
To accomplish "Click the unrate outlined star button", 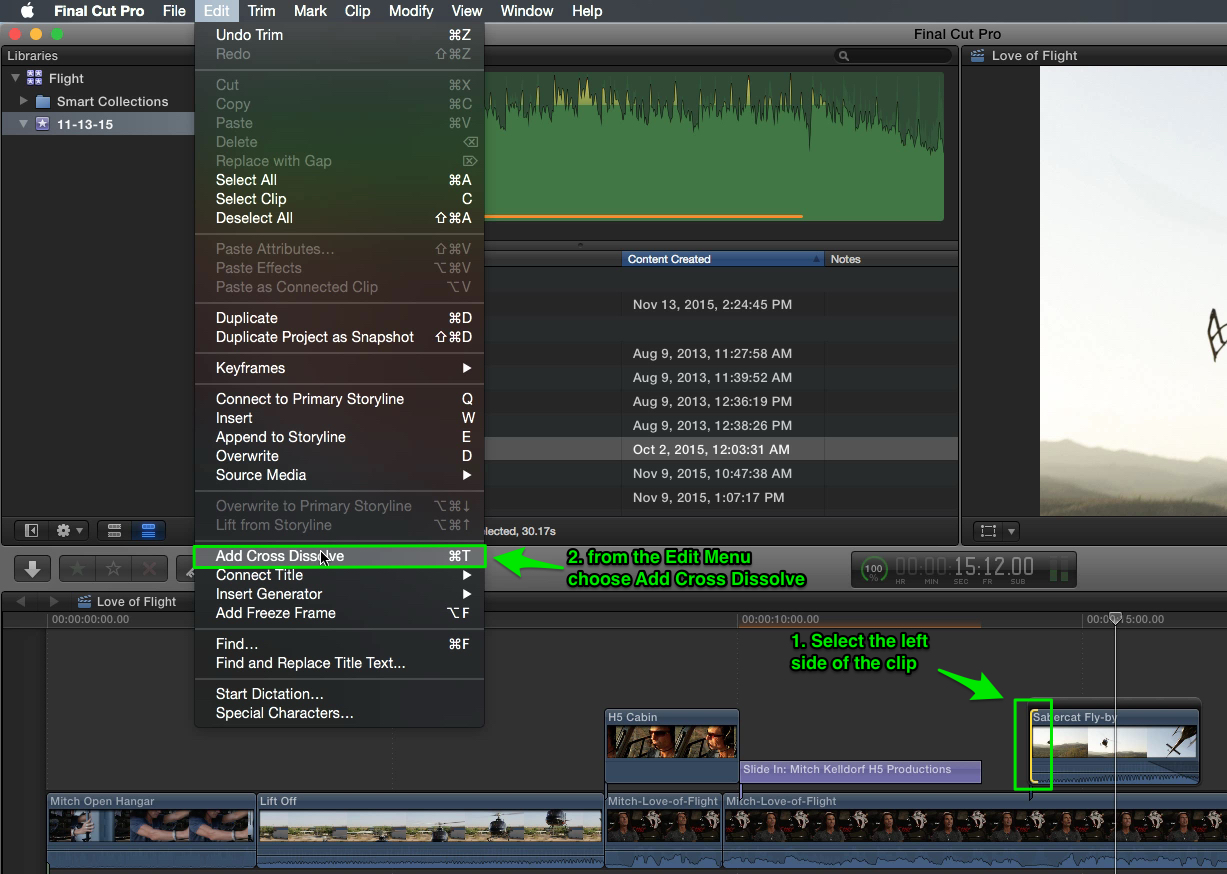I will pos(114,569).
